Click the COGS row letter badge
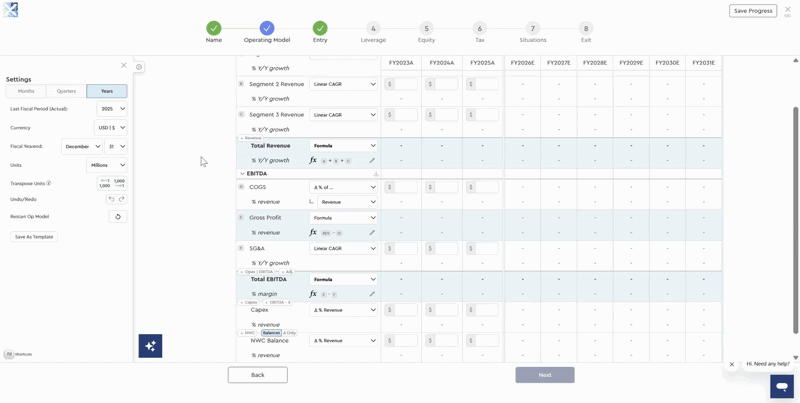Screen dimensions: 800x403 click(x=241, y=187)
